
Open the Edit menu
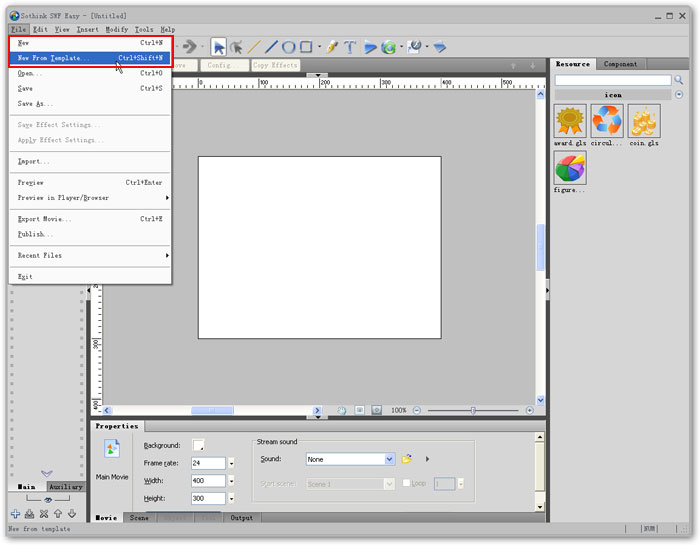40,29
